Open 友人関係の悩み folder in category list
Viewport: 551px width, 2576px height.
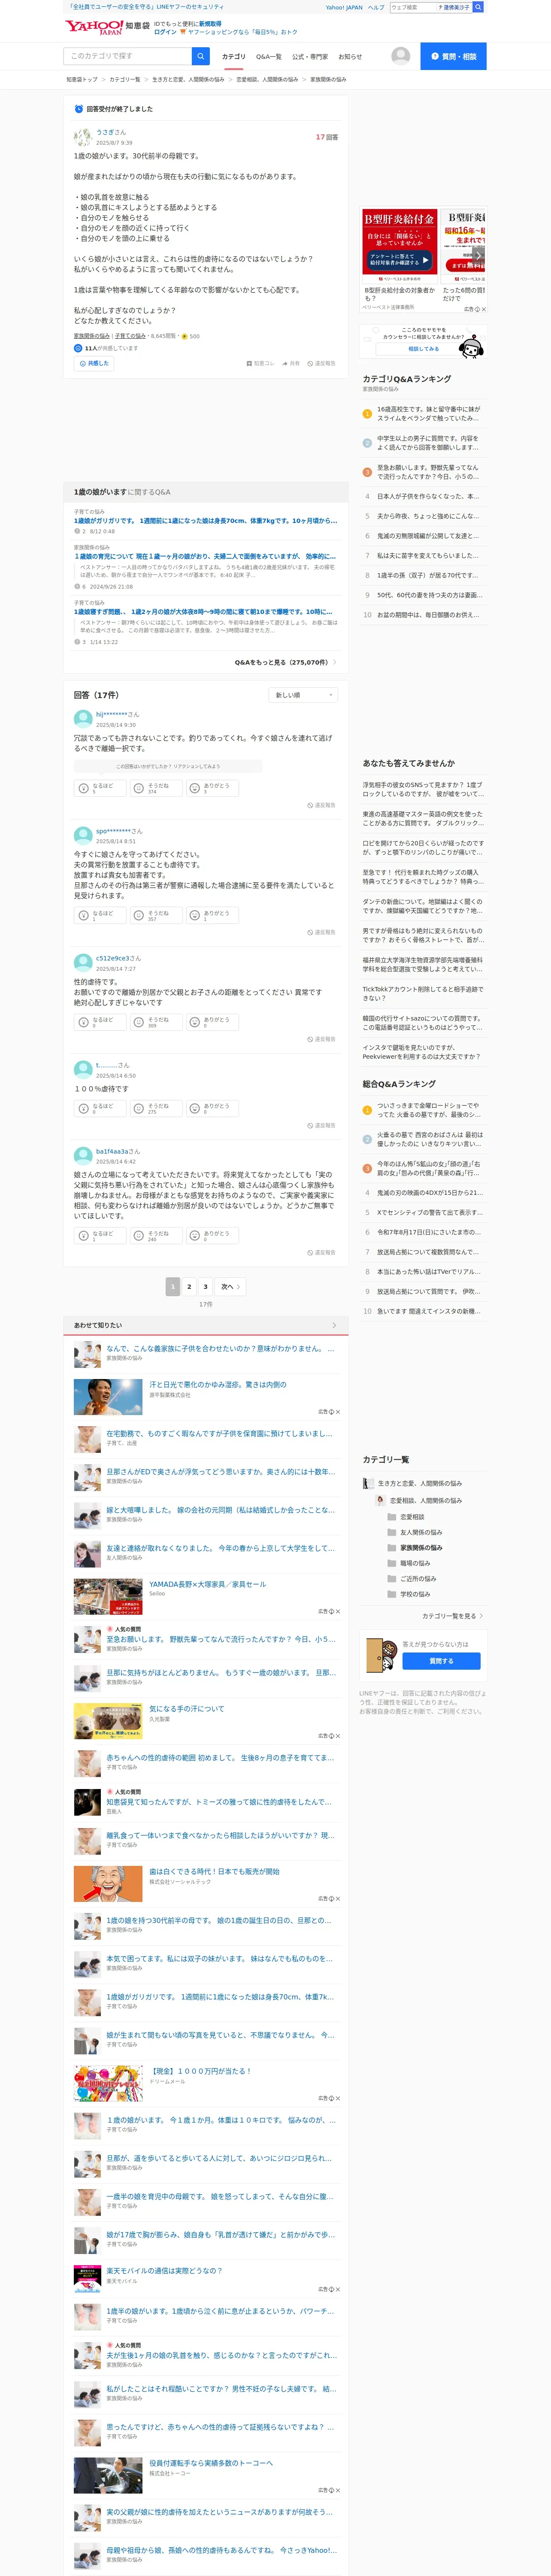415,1532
